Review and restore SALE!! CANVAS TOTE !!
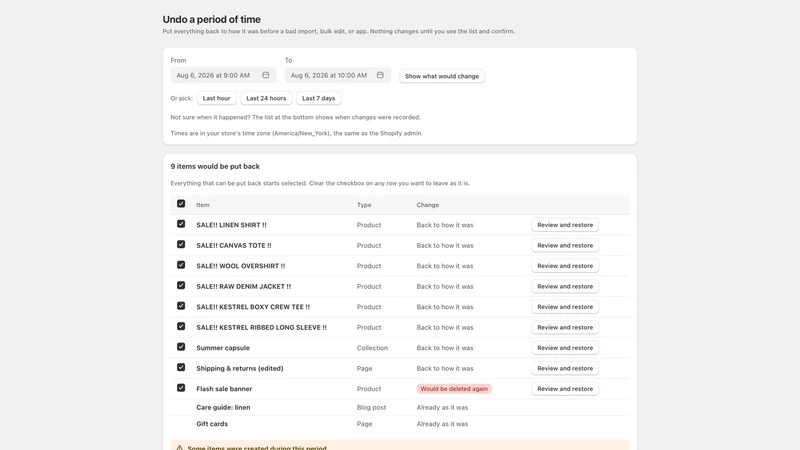 point(565,245)
